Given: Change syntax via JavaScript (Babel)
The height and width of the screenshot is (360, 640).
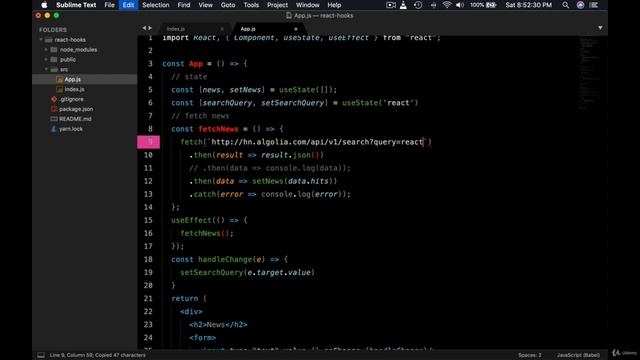Looking at the screenshot, I should click(578, 355).
